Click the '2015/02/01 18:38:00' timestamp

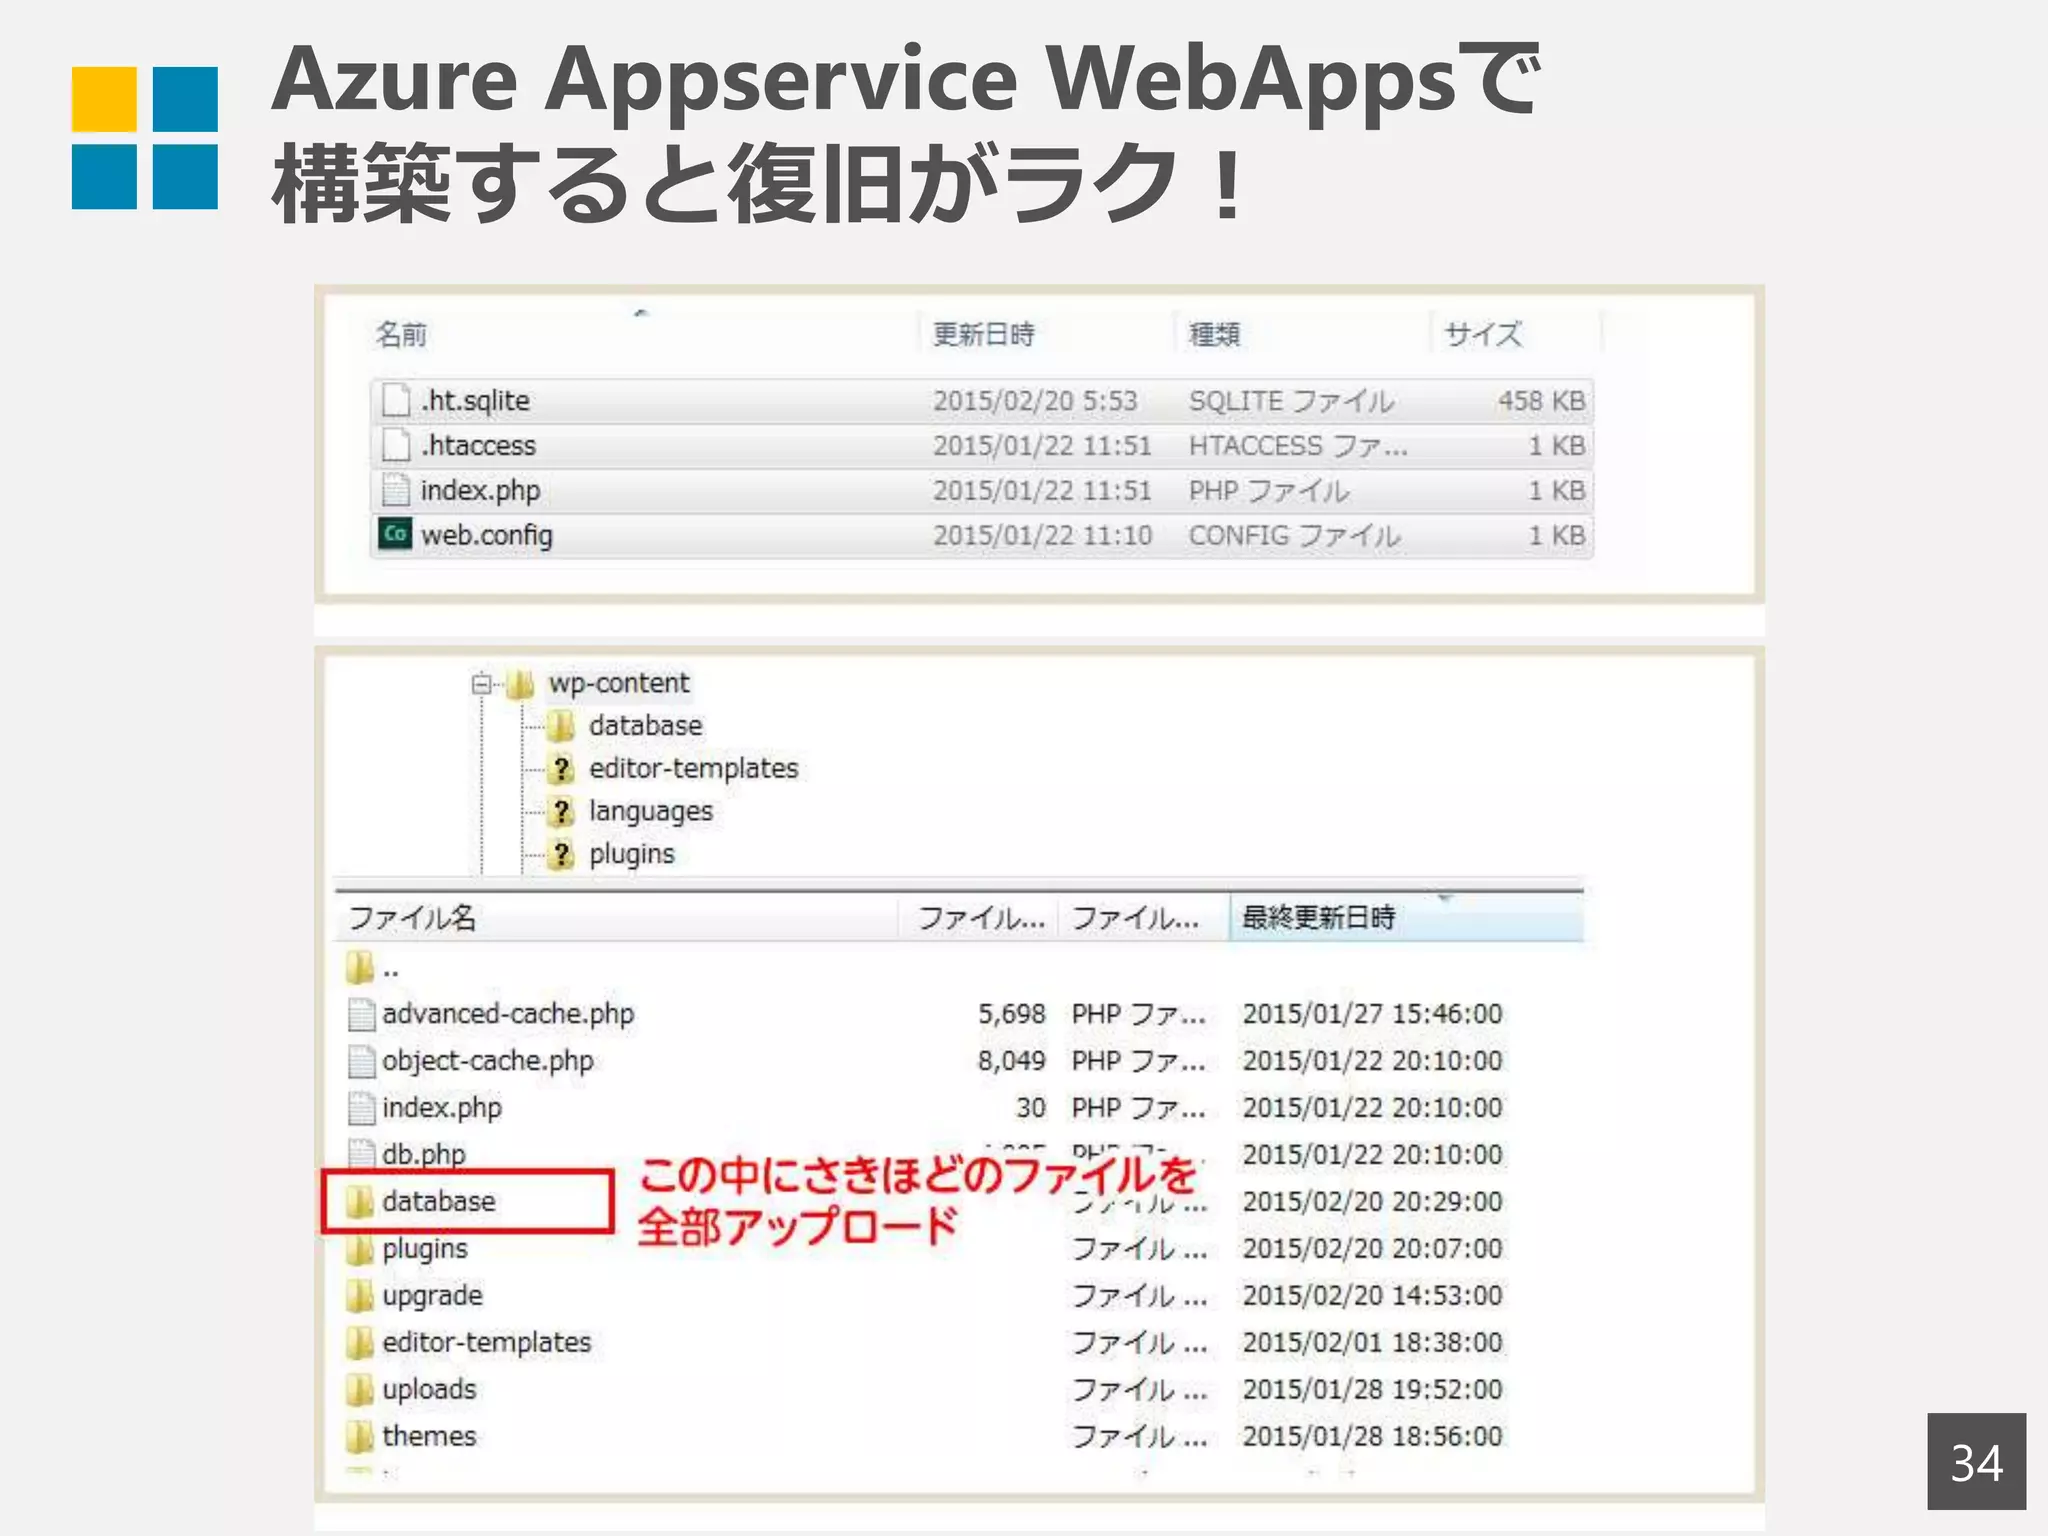click(x=1372, y=1343)
